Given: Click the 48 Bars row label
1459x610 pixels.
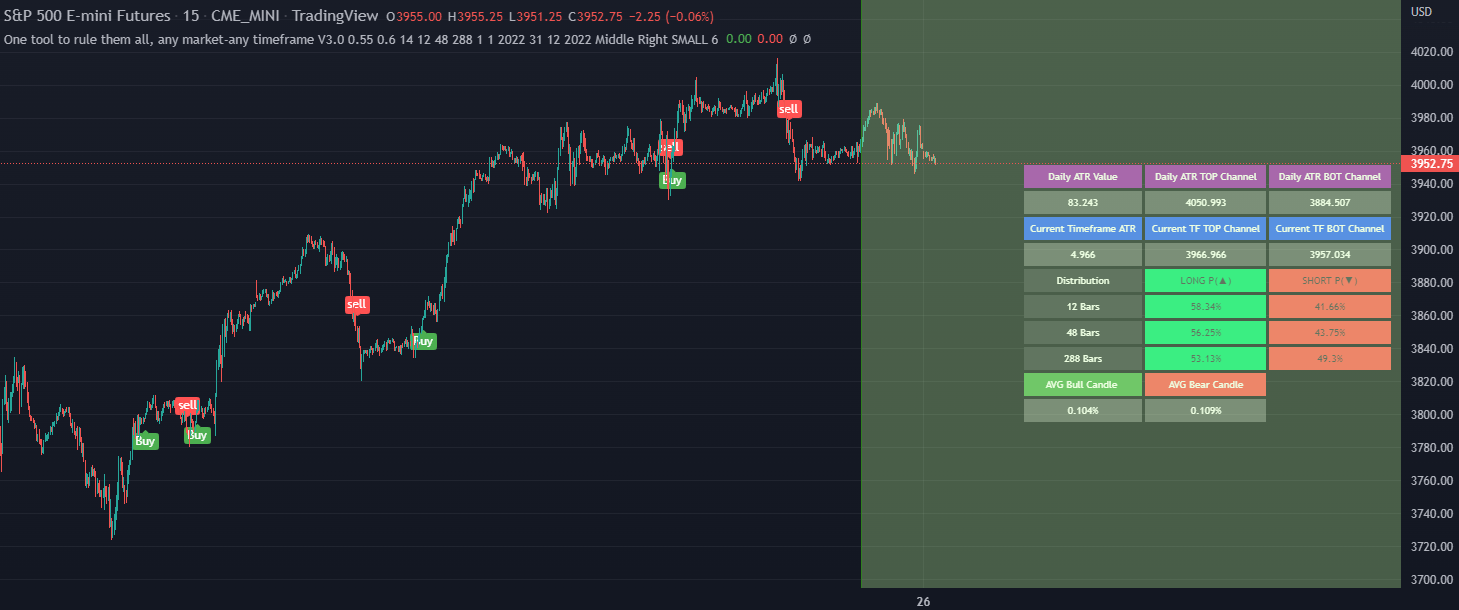Looking at the screenshot, I should tap(1082, 333).
